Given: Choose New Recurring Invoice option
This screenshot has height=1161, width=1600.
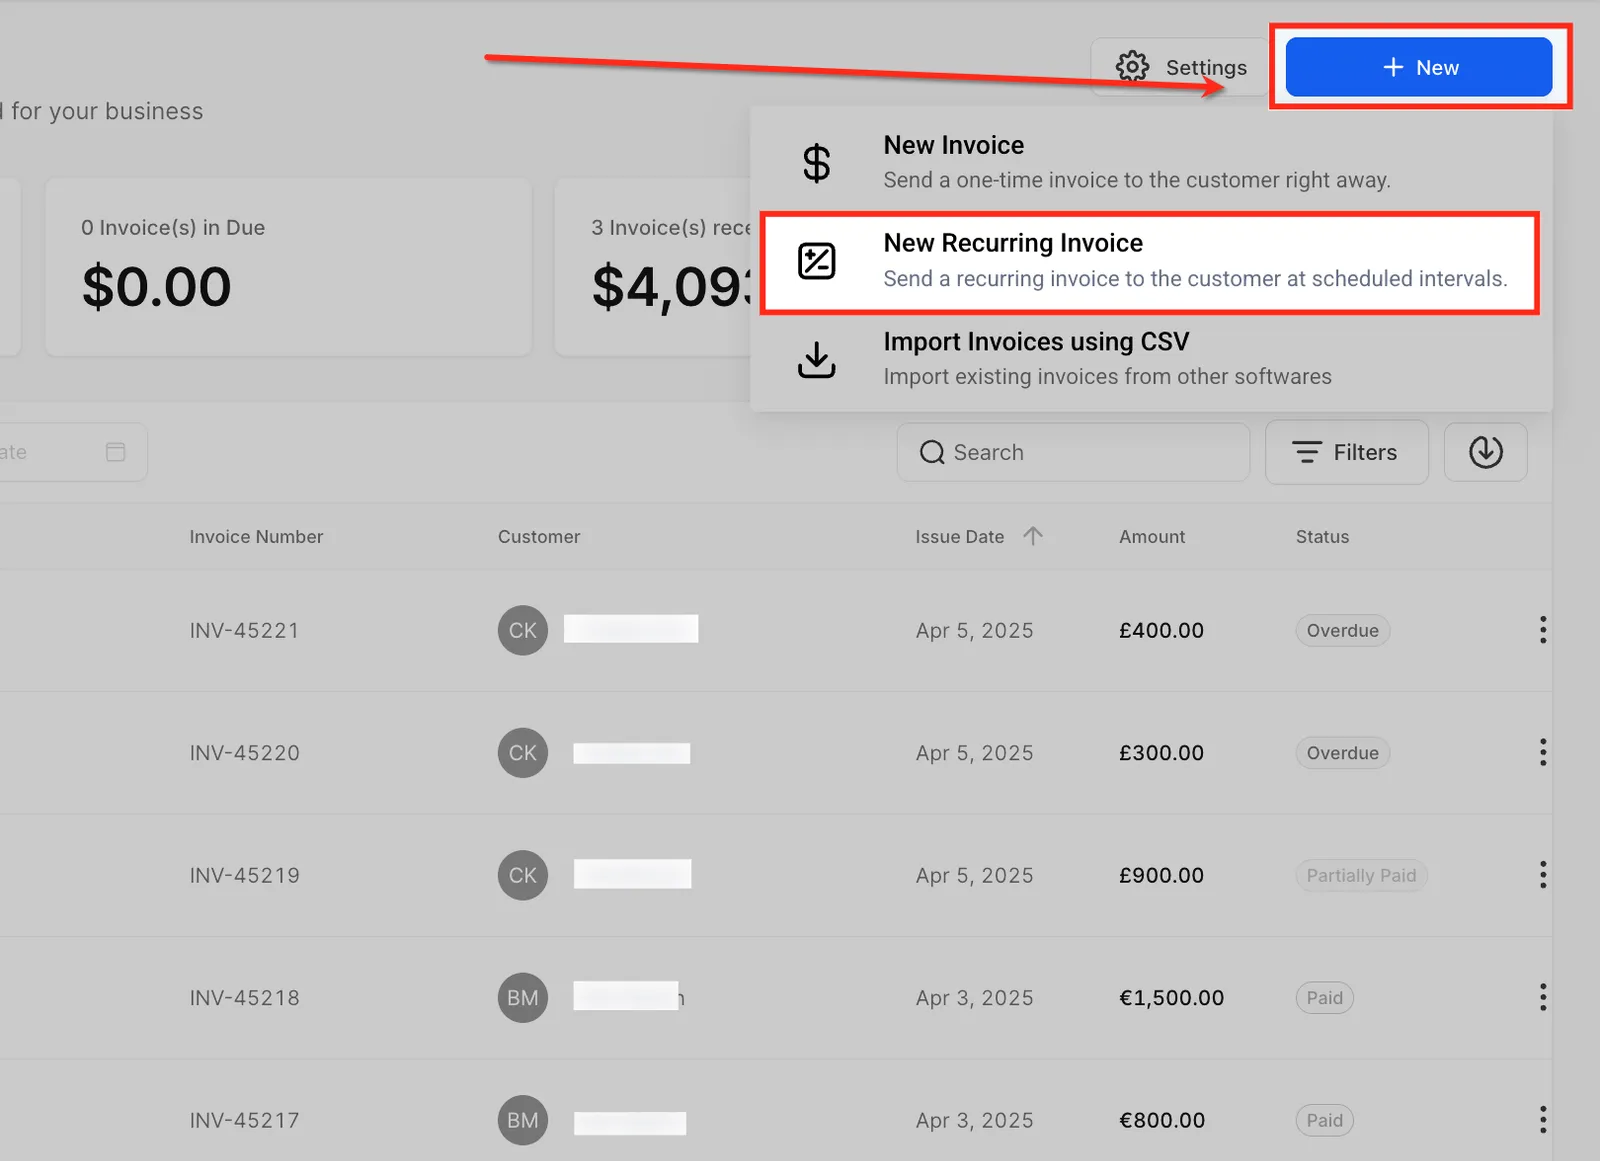Looking at the screenshot, I should (x=1150, y=261).
